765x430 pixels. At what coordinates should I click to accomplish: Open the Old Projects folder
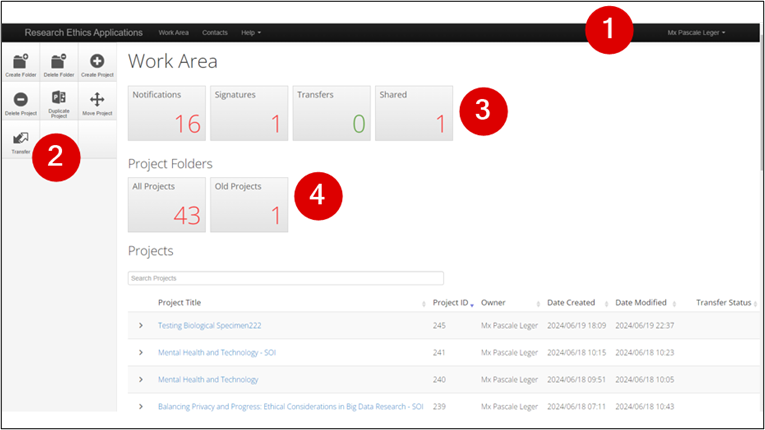(248, 204)
